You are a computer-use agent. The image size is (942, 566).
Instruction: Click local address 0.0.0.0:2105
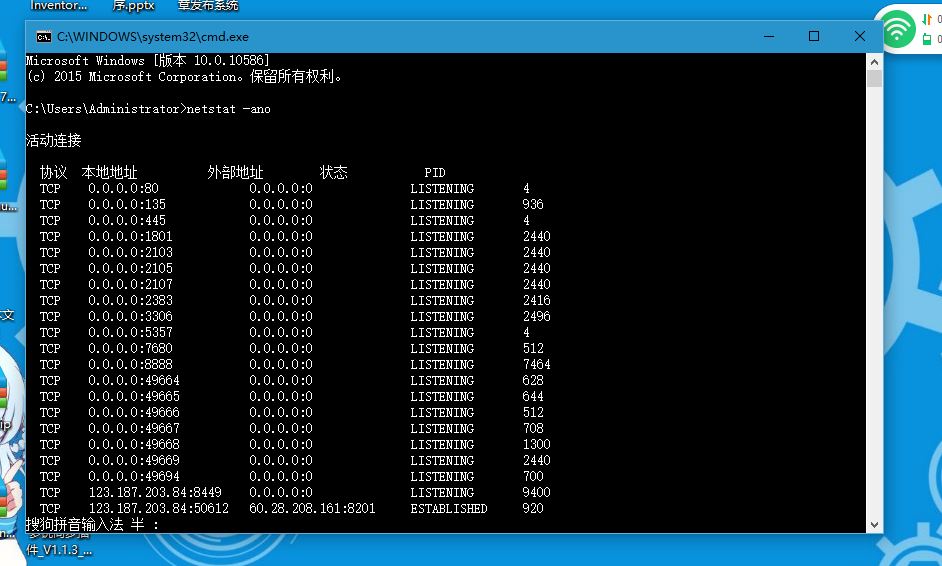pyautogui.click(x=130, y=269)
